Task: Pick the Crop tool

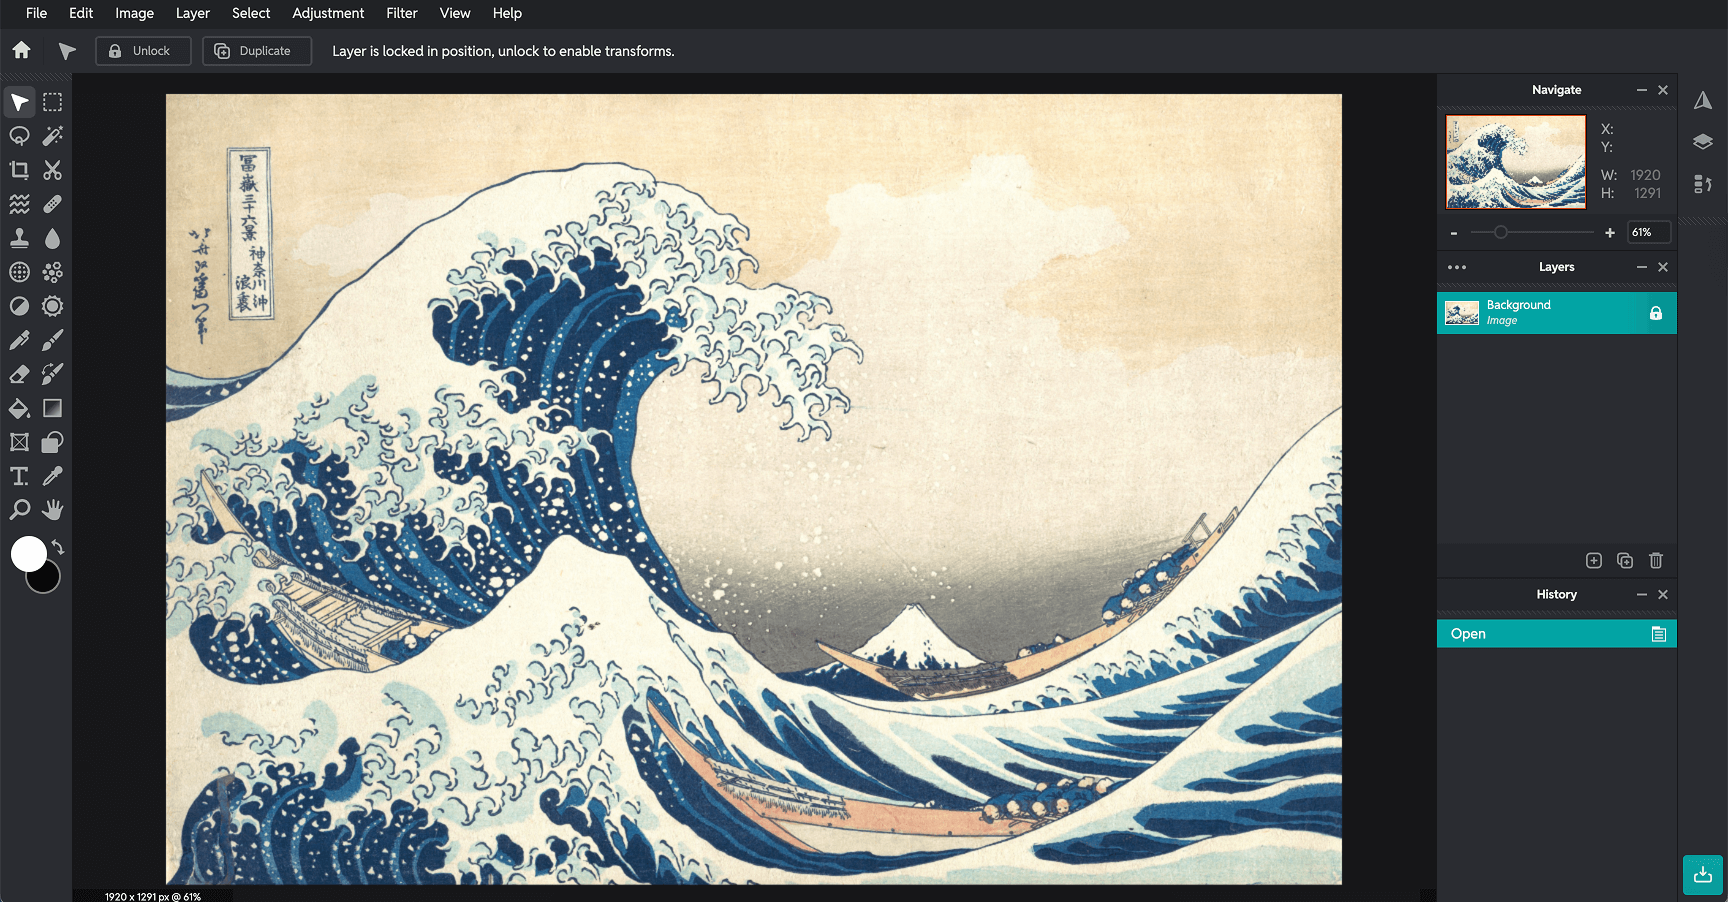Action: click(x=19, y=170)
